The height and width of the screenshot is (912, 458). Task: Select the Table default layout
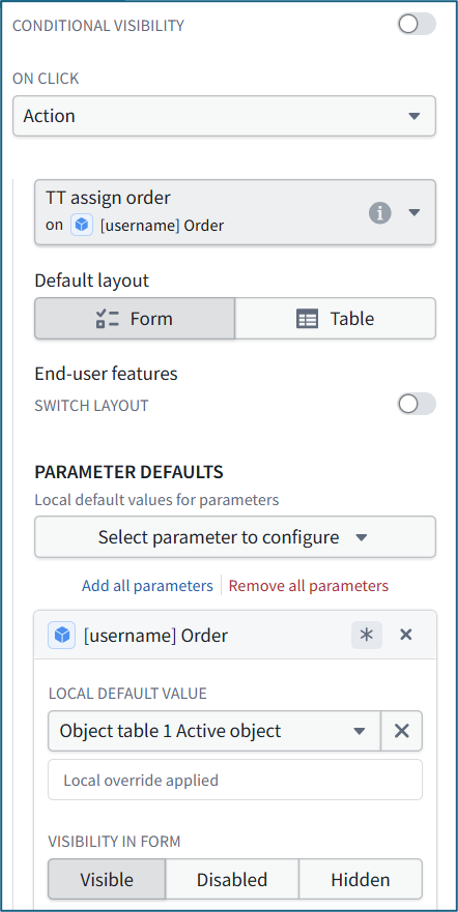pyautogui.click(x=335, y=318)
